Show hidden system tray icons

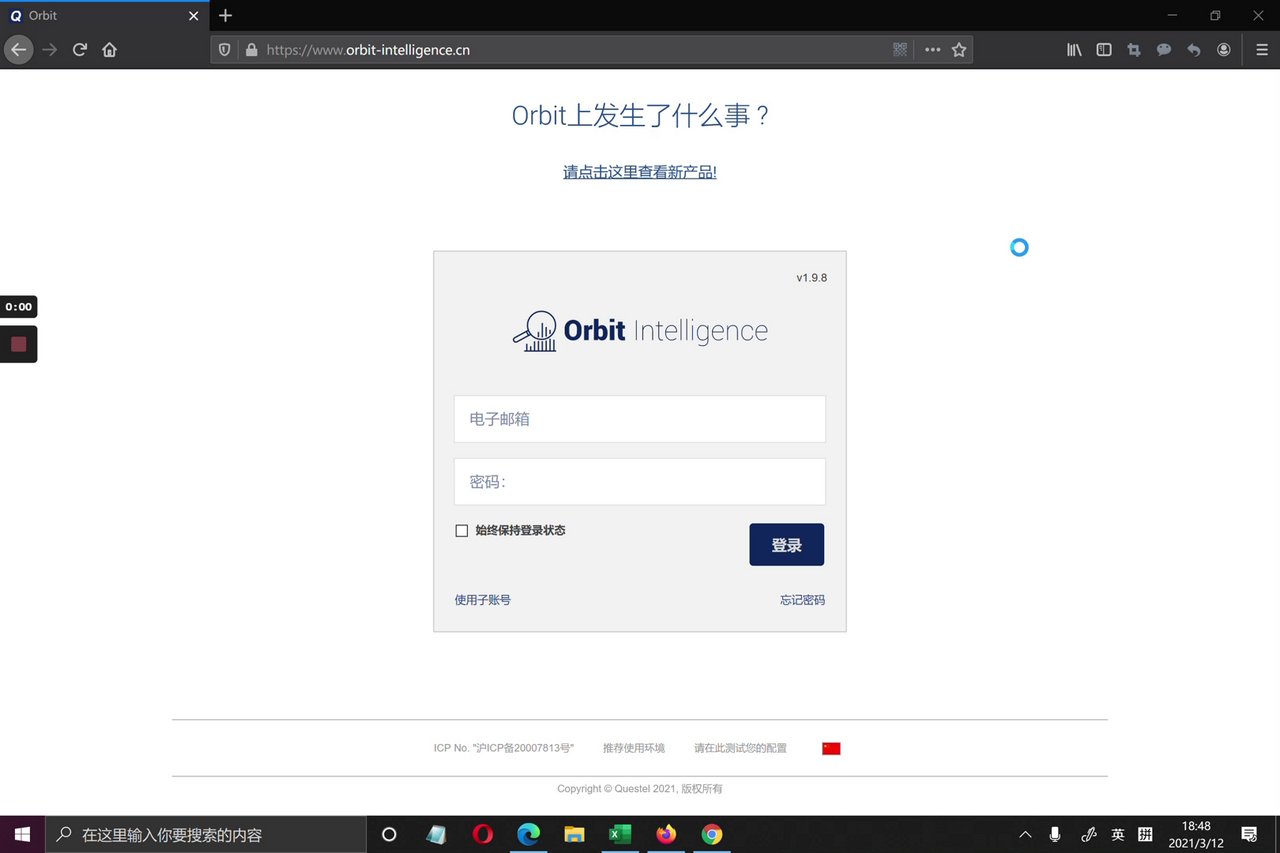coord(1025,834)
